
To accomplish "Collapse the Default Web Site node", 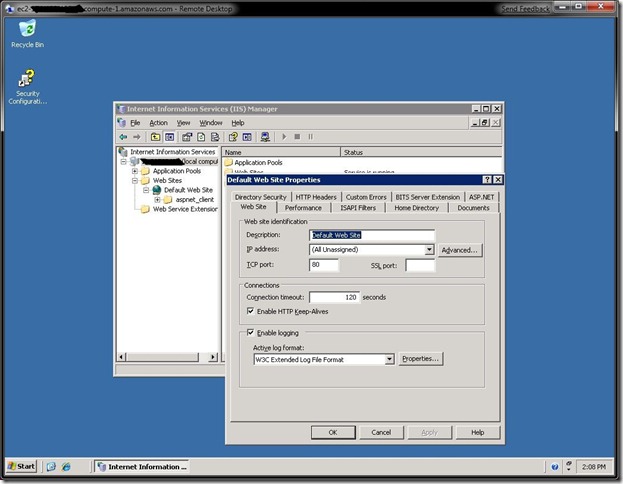I will [146, 190].
